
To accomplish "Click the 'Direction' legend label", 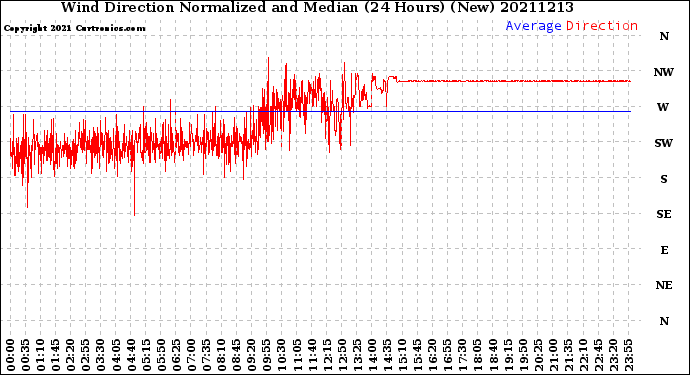I will tap(602, 26).
